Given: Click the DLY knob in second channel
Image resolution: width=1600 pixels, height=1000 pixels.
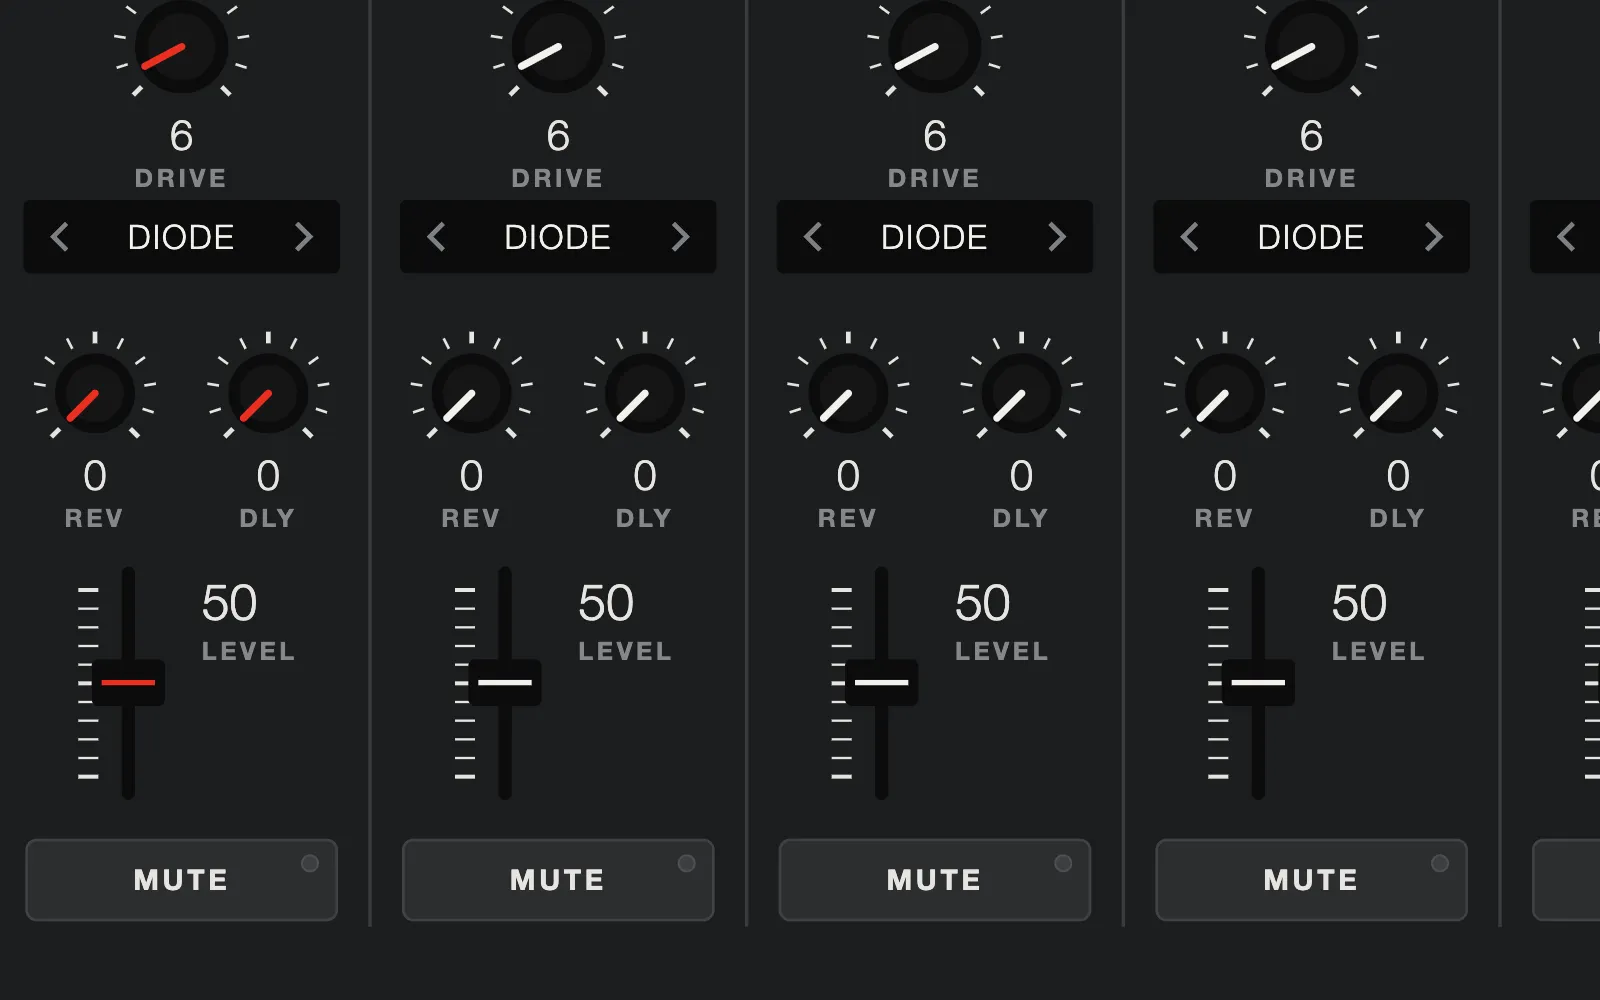Looking at the screenshot, I should click(x=645, y=393).
